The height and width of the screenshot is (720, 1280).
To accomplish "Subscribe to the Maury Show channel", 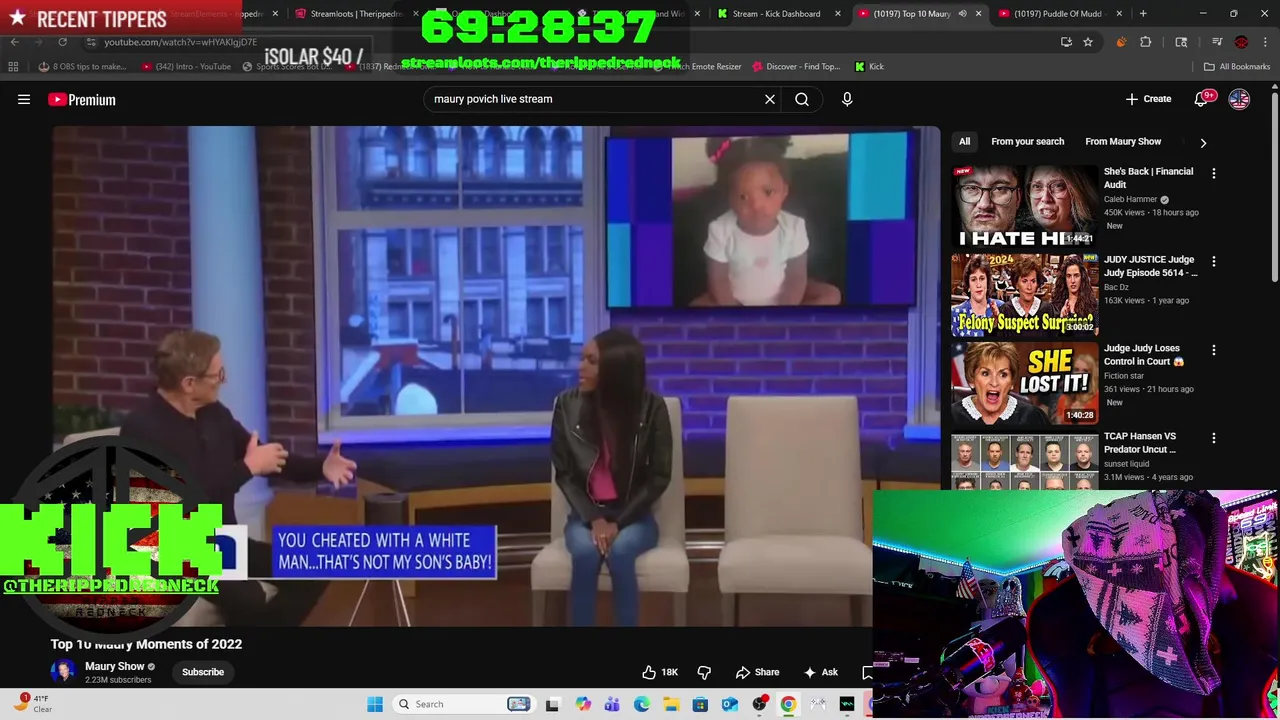I will 203,672.
